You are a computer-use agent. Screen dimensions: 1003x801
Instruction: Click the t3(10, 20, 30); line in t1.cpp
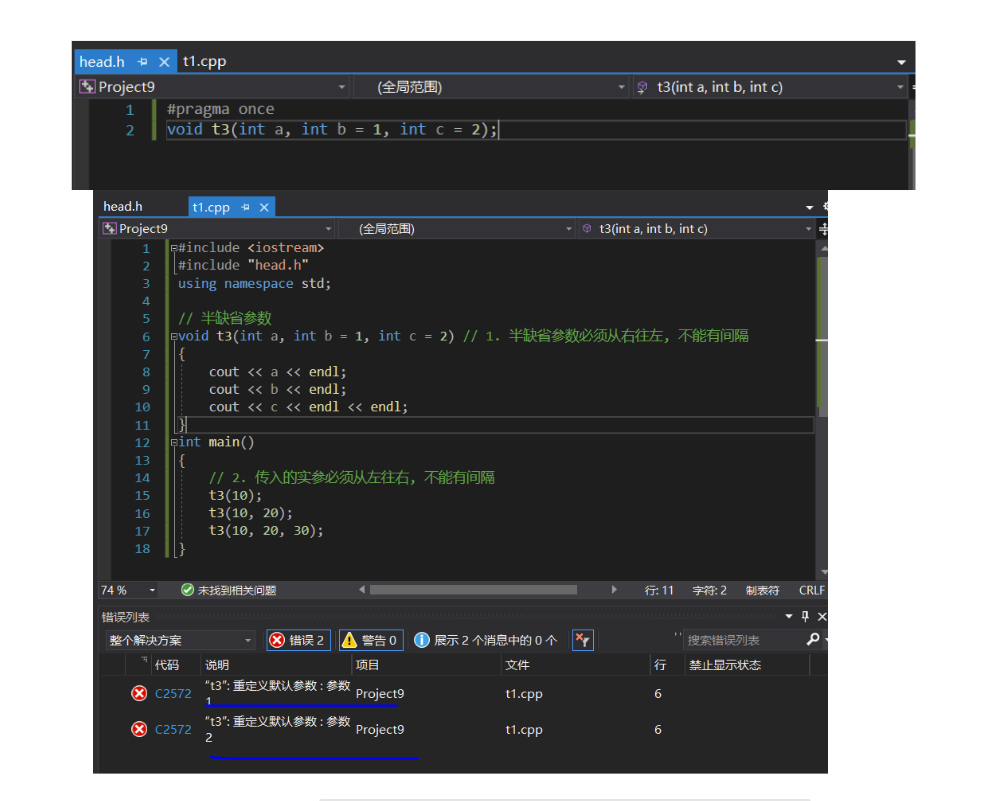pos(266,530)
